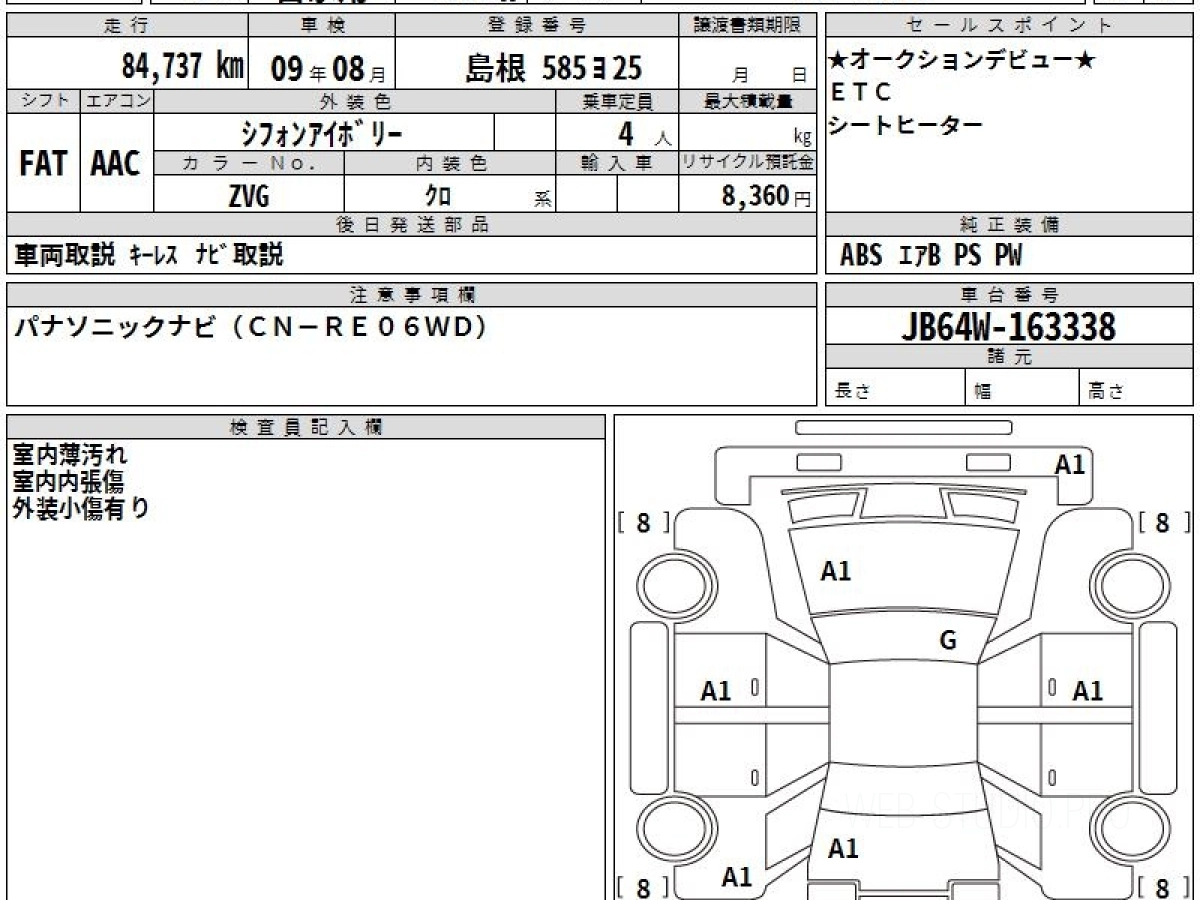The height and width of the screenshot is (900, 1200).
Task: Select registration number 島根 585ヨ25
Action: 553,68
